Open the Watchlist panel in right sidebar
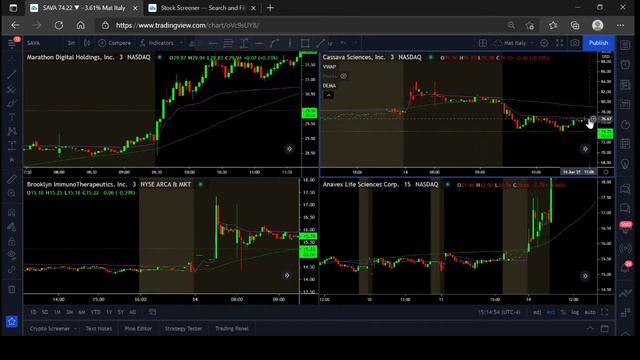The width and height of the screenshot is (640, 360). click(x=625, y=44)
